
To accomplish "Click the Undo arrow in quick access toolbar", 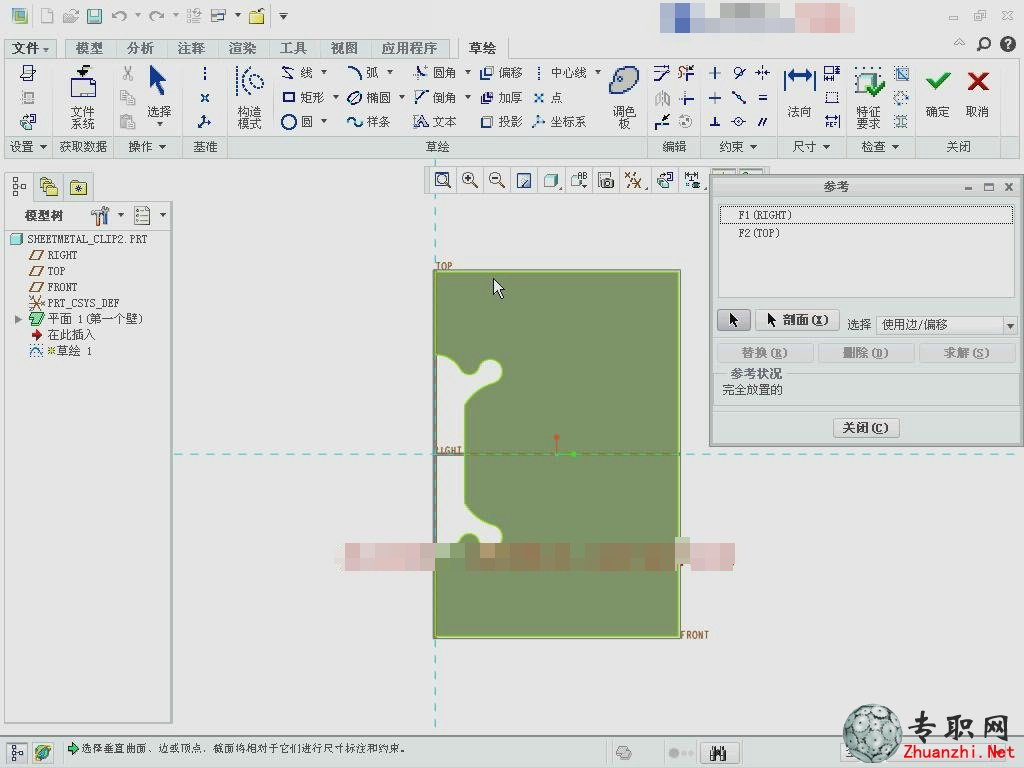I will click(119, 16).
